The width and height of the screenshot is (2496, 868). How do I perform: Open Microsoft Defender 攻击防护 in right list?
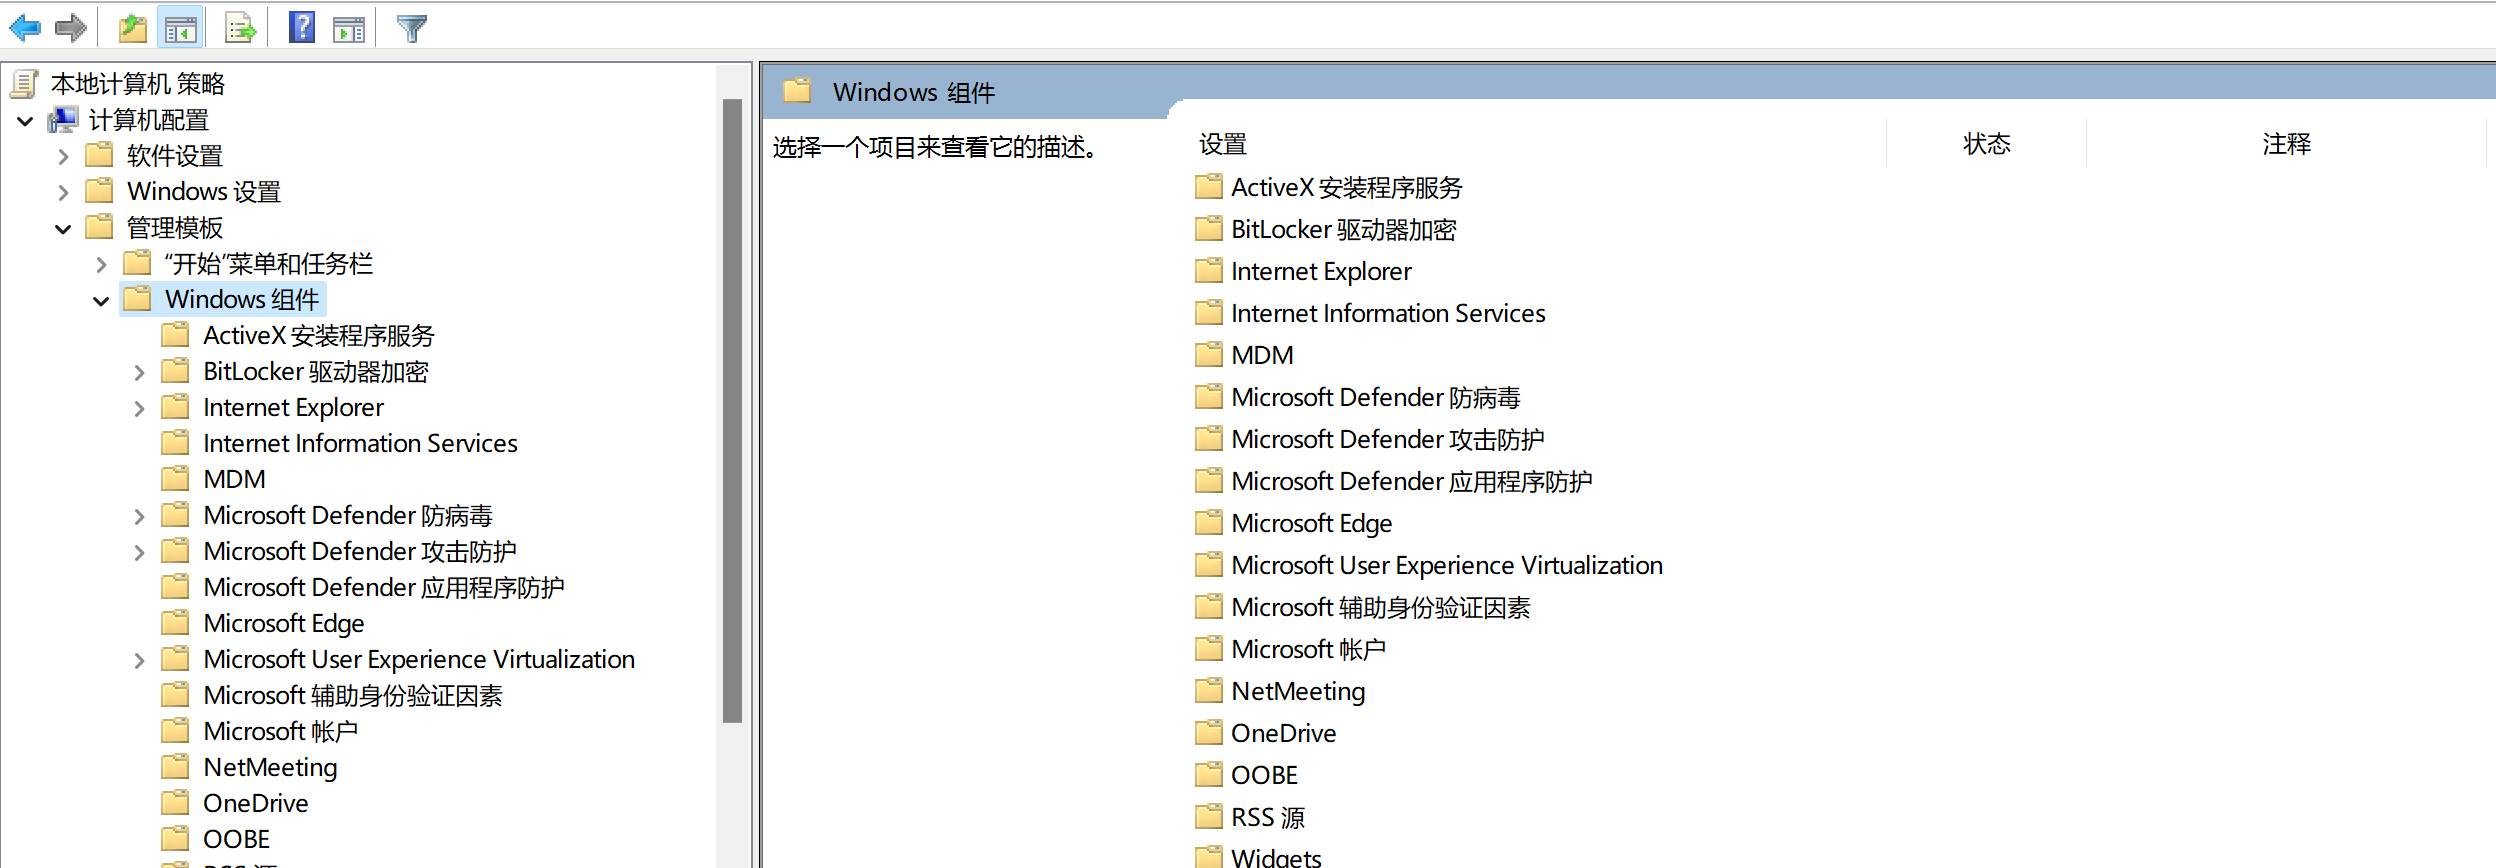pos(1387,439)
